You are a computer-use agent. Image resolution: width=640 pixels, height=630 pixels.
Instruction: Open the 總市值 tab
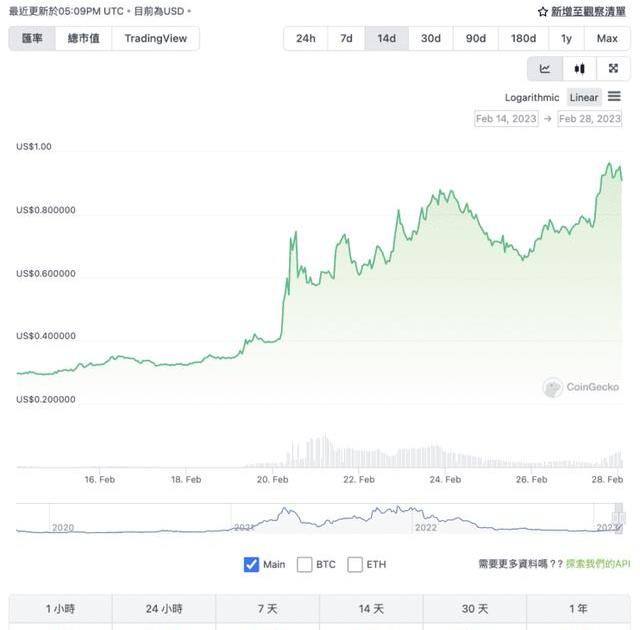[x=83, y=38]
